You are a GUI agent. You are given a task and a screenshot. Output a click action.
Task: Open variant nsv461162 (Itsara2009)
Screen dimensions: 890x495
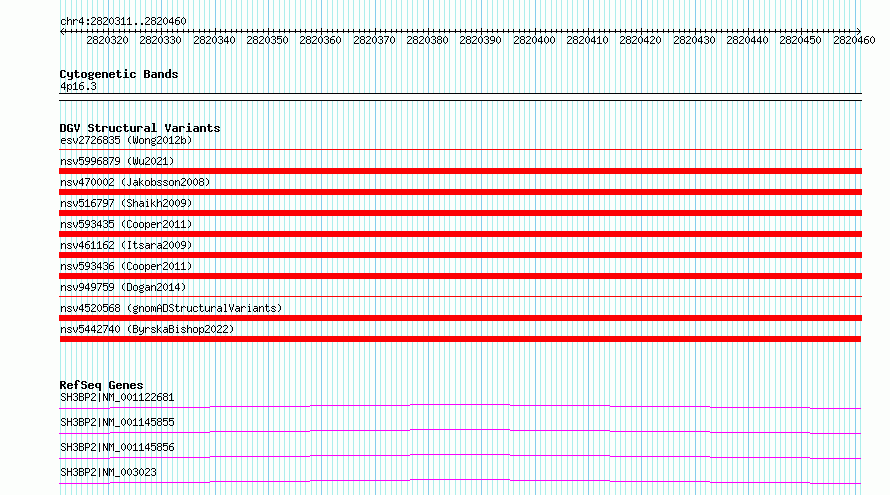coord(126,245)
